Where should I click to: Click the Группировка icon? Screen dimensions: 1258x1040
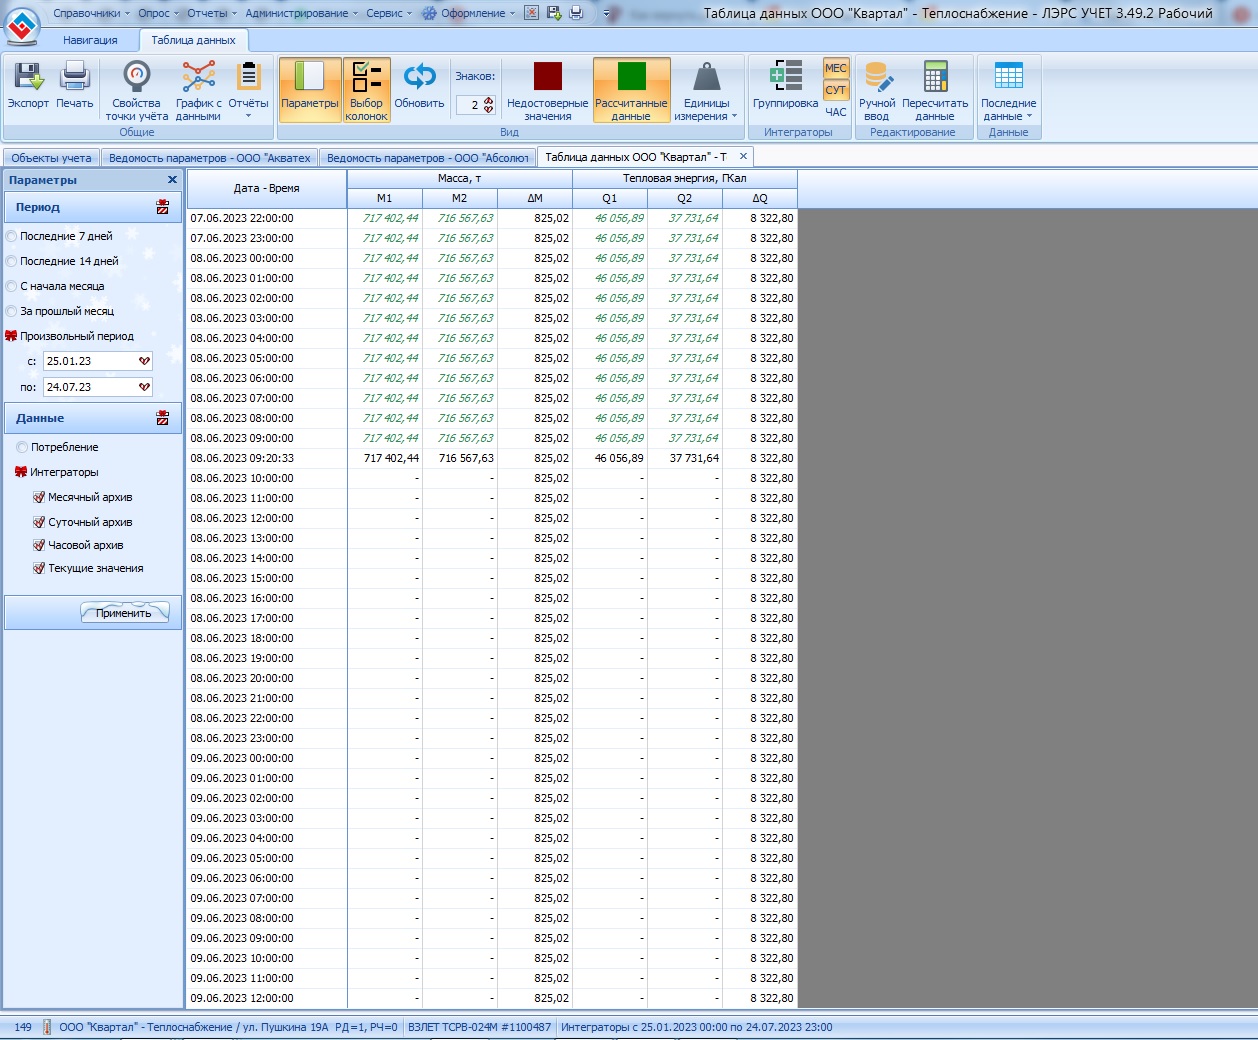(786, 77)
